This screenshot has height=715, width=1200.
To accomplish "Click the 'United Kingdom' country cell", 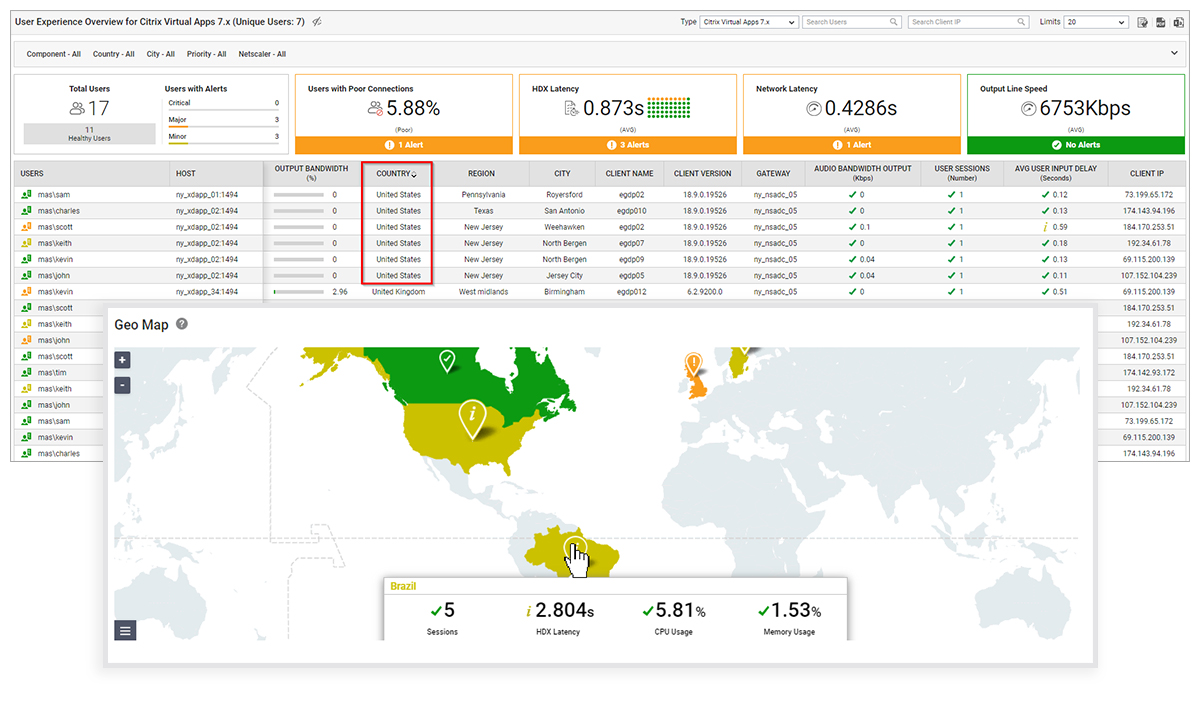I will click(398, 292).
